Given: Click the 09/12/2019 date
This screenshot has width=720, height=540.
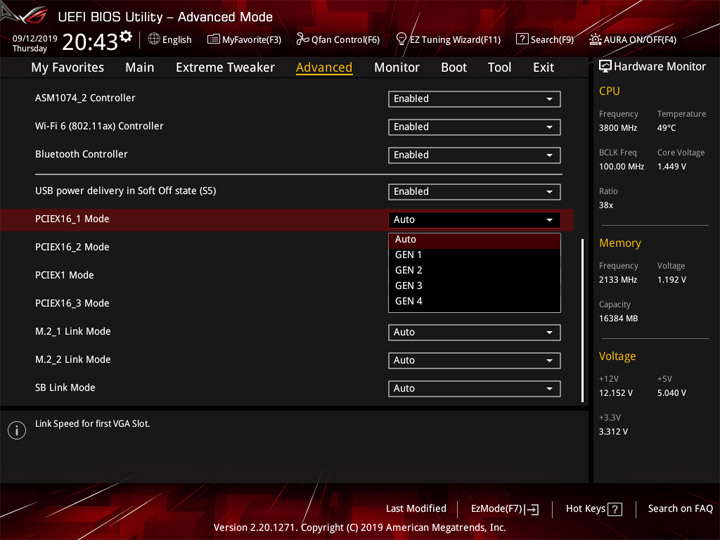Looking at the screenshot, I should [34, 39].
